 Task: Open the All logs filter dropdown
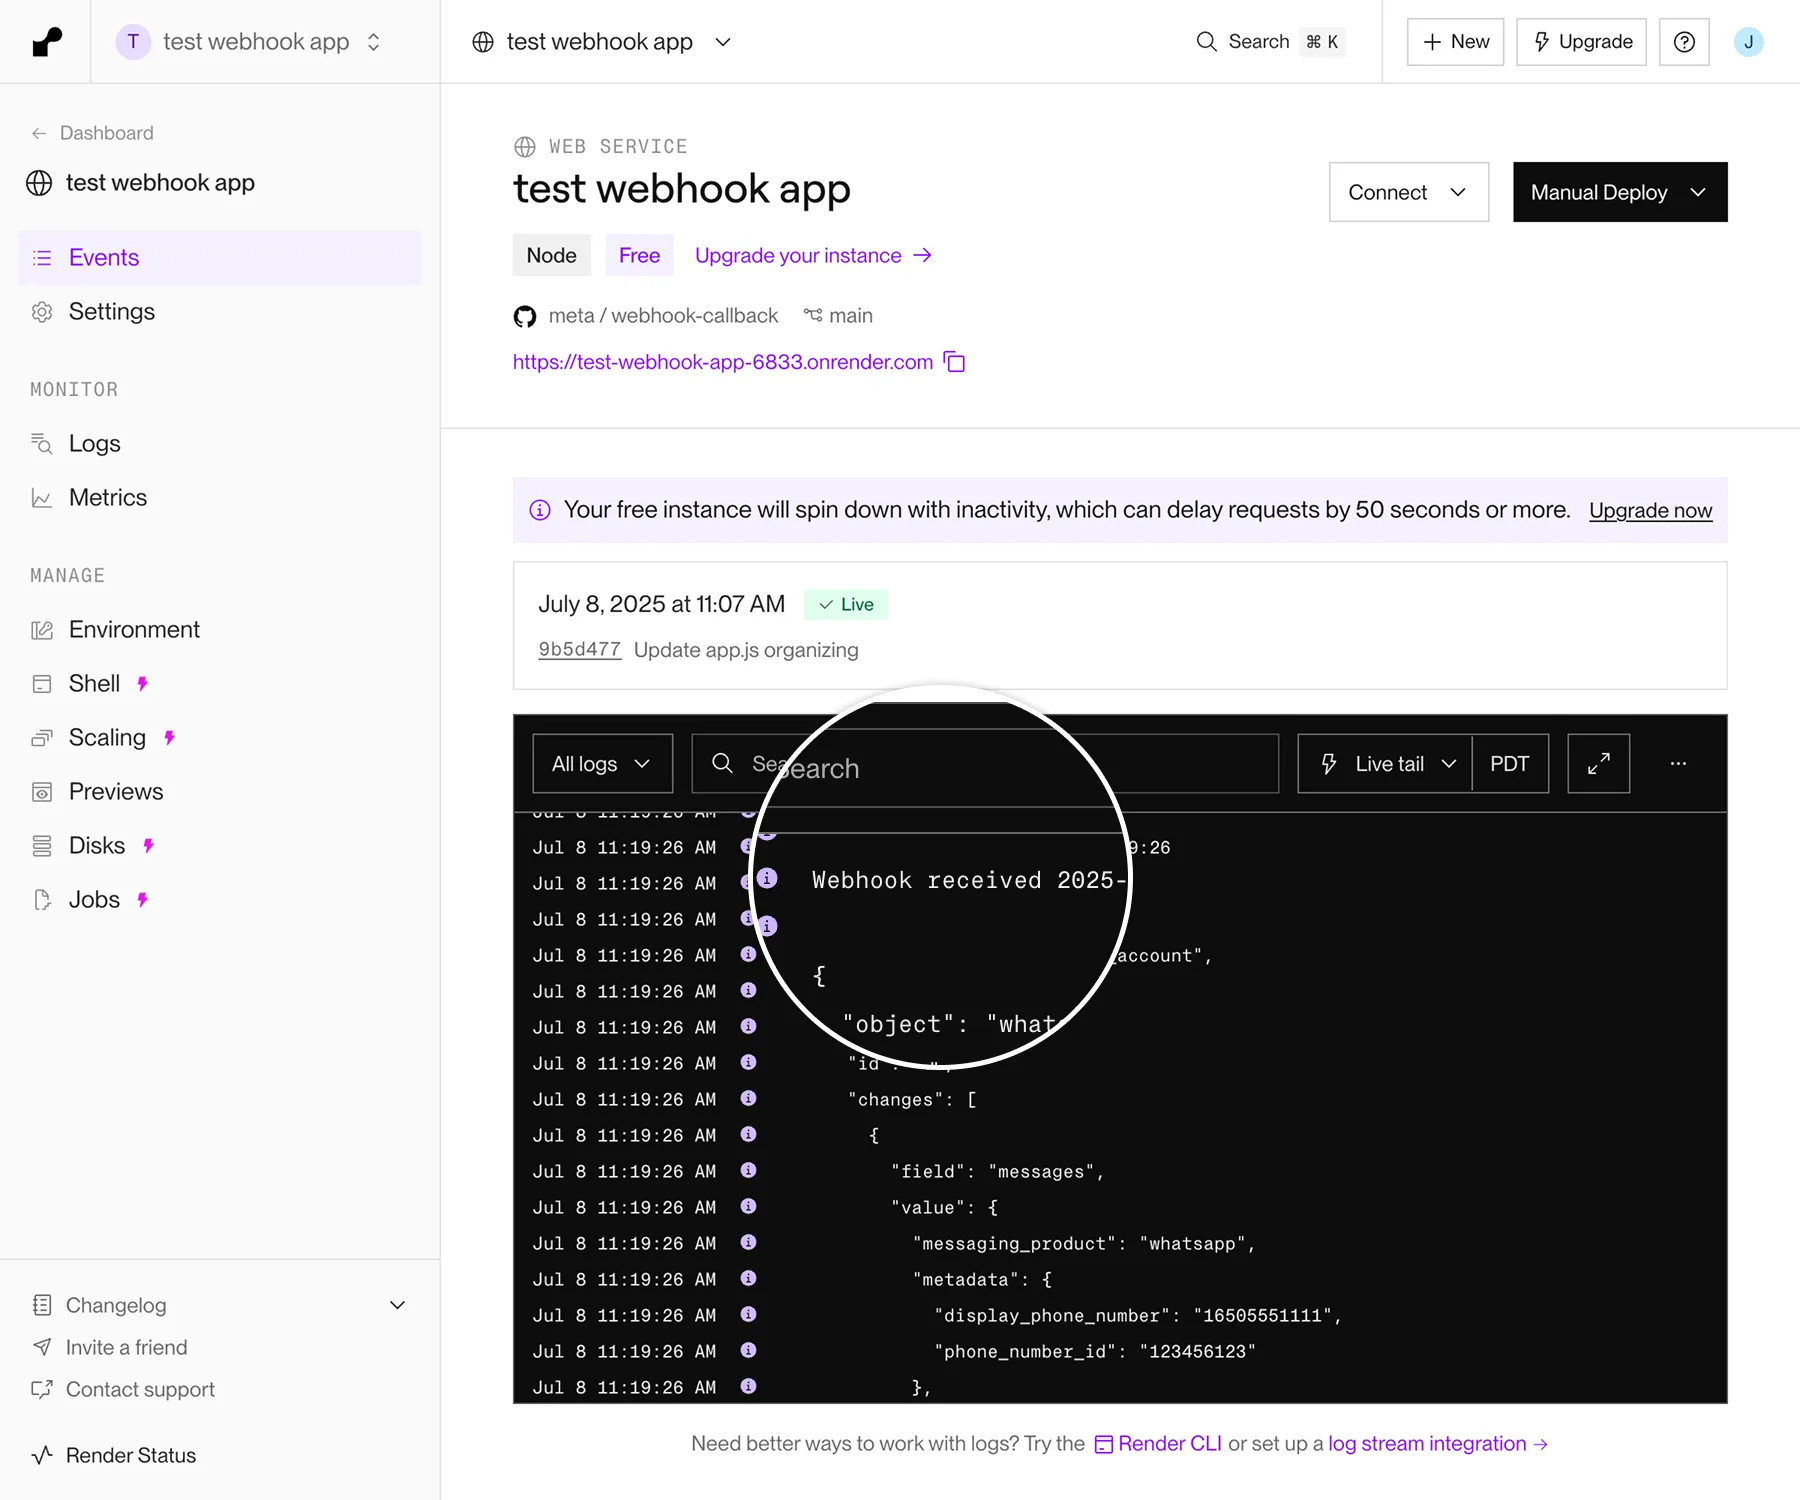[x=602, y=764]
